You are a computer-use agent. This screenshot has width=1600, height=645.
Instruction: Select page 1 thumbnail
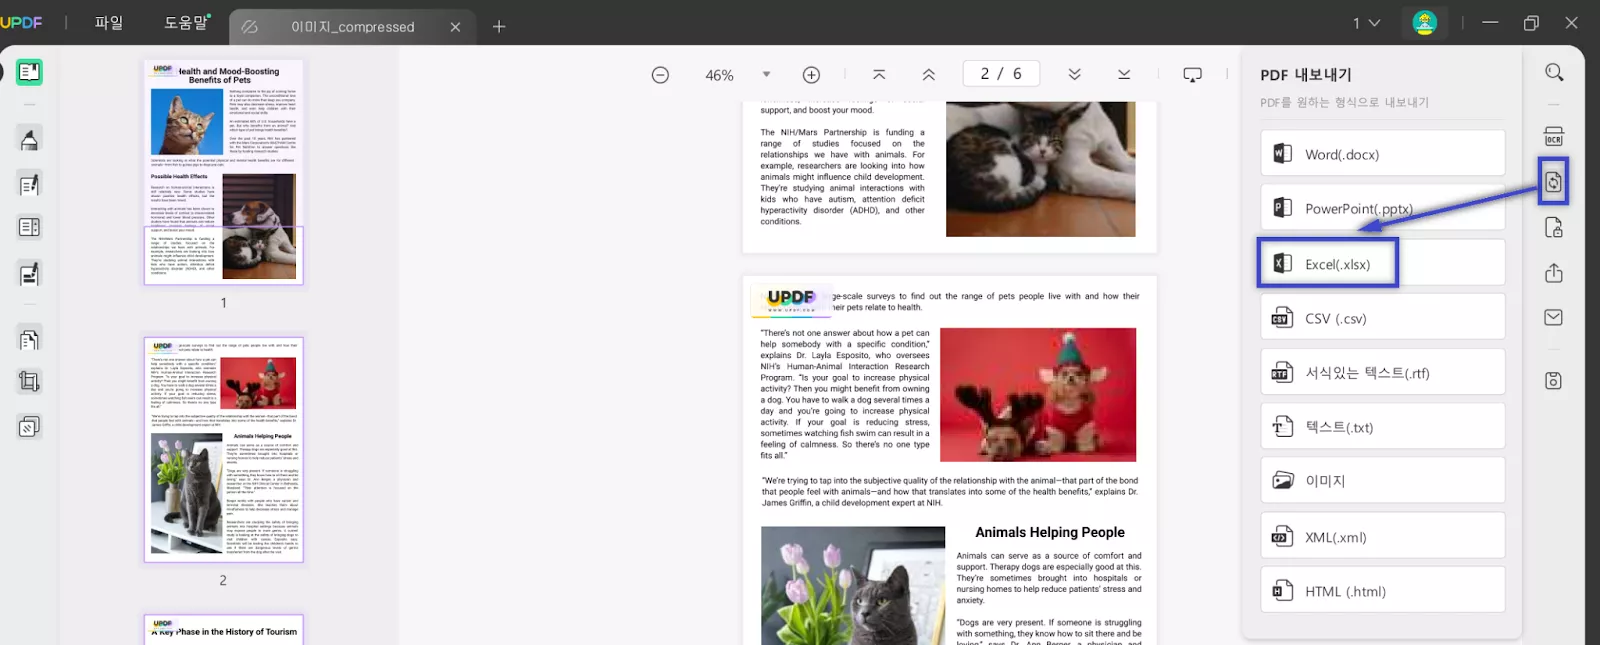[x=223, y=172]
